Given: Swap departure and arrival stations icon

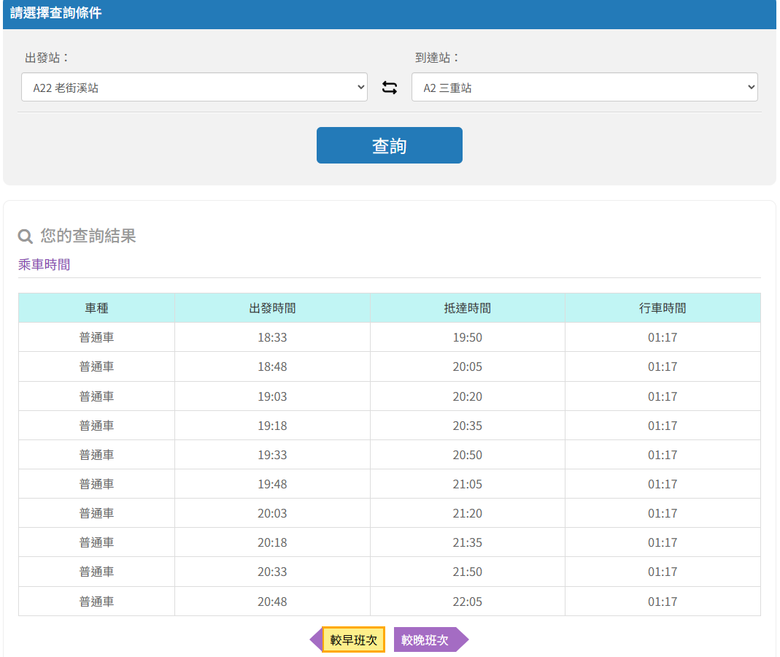Looking at the screenshot, I should [x=389, y=88].
